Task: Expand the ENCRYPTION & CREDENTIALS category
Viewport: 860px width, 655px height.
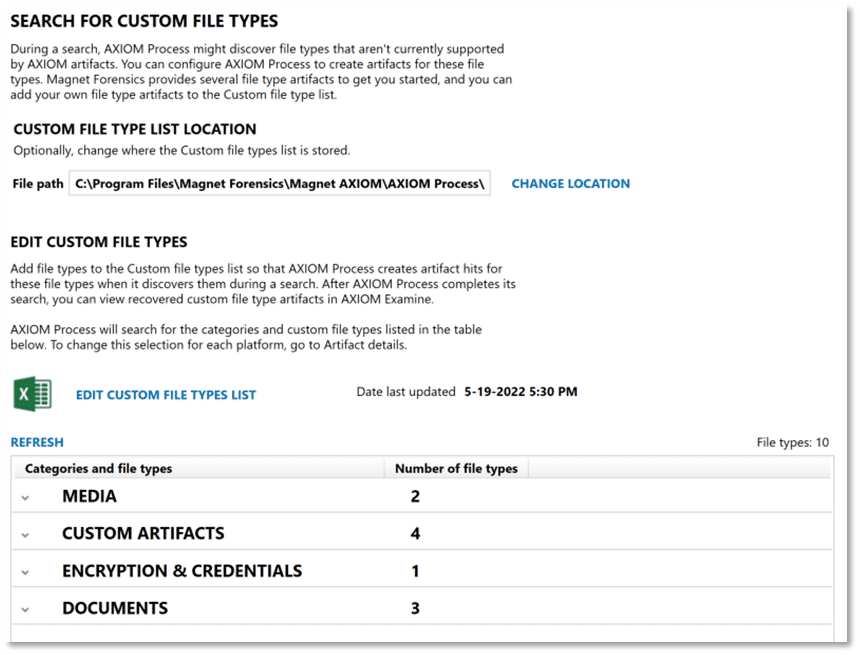Action: [24, 571]
